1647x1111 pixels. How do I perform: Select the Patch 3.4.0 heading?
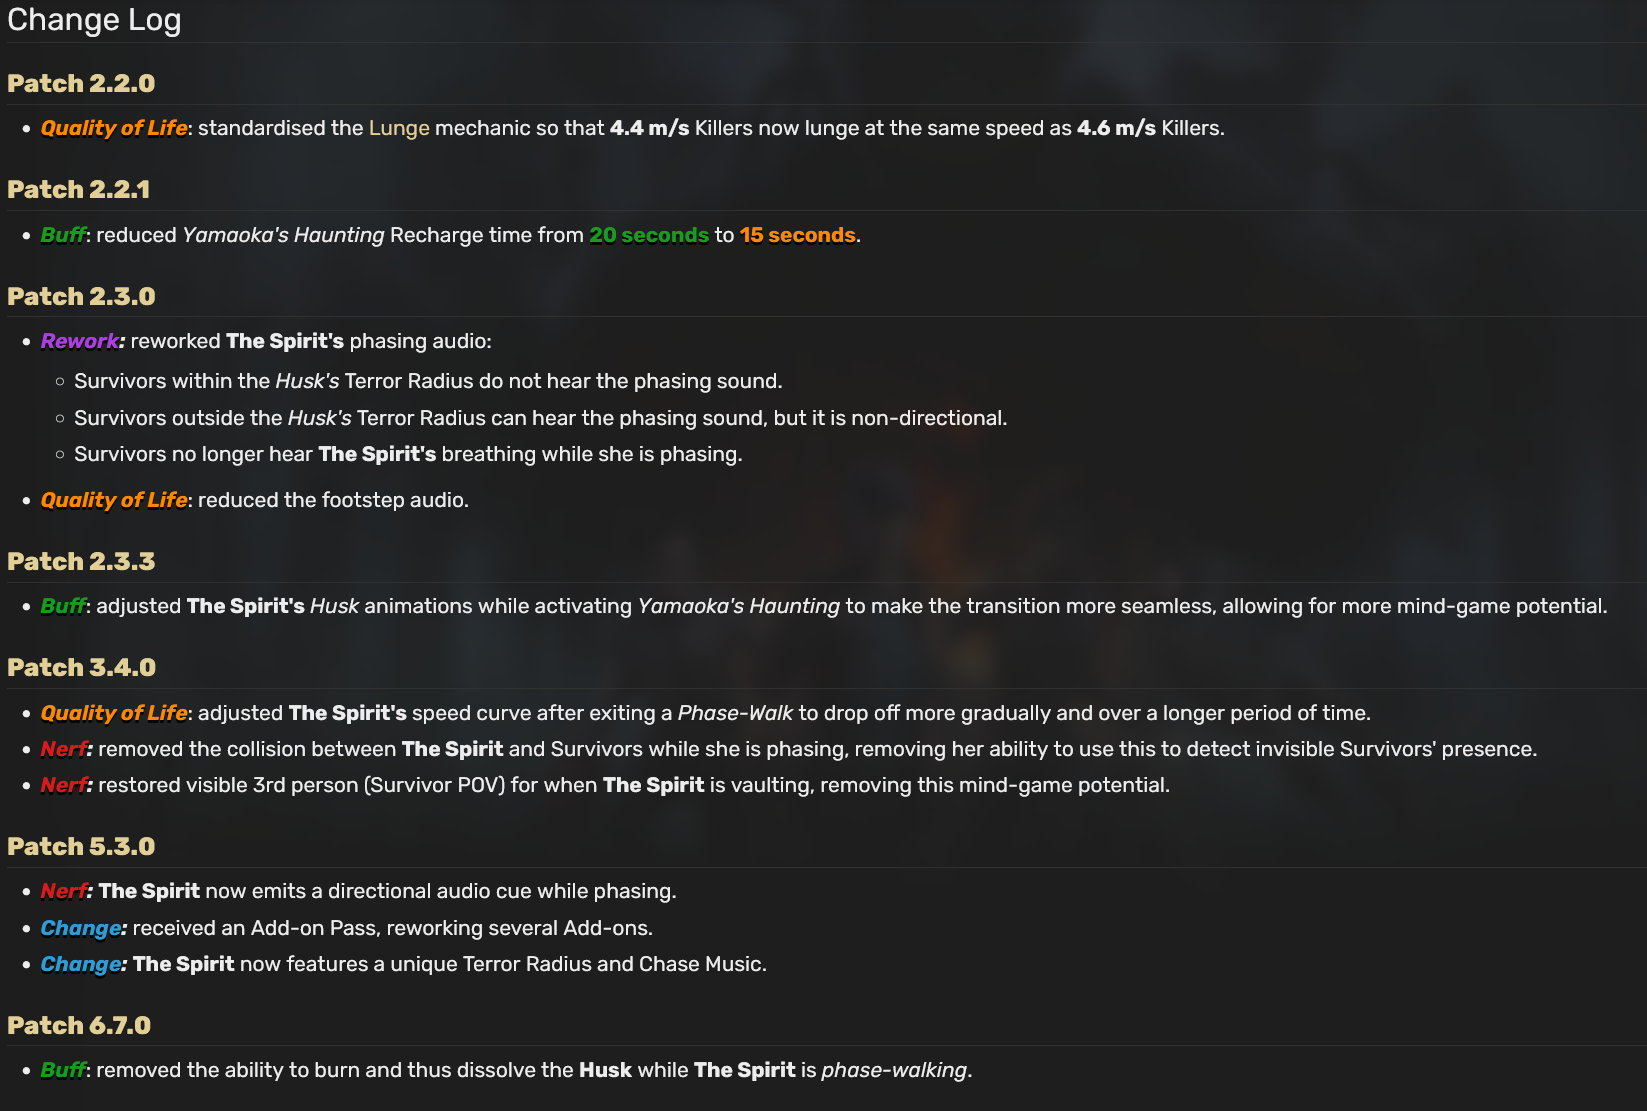click(x=82, y=667)
